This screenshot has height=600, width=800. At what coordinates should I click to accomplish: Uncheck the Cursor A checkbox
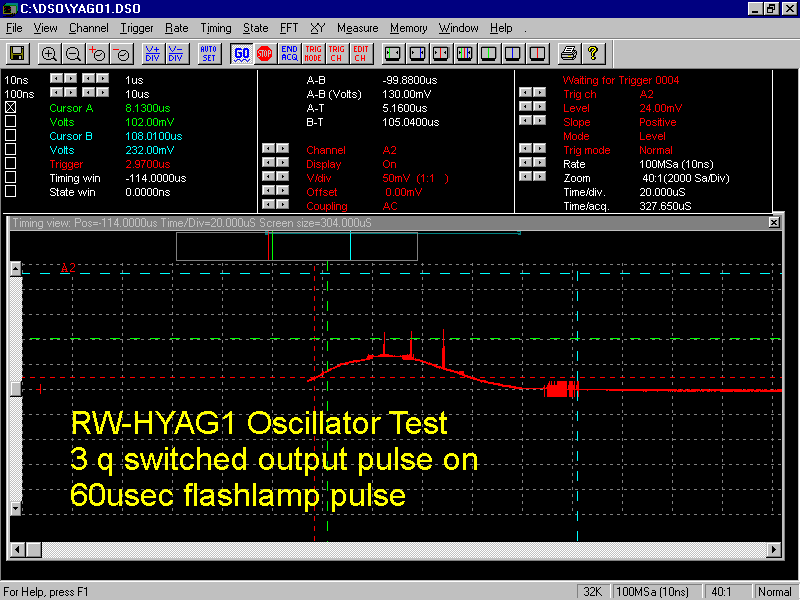point(11,107)
